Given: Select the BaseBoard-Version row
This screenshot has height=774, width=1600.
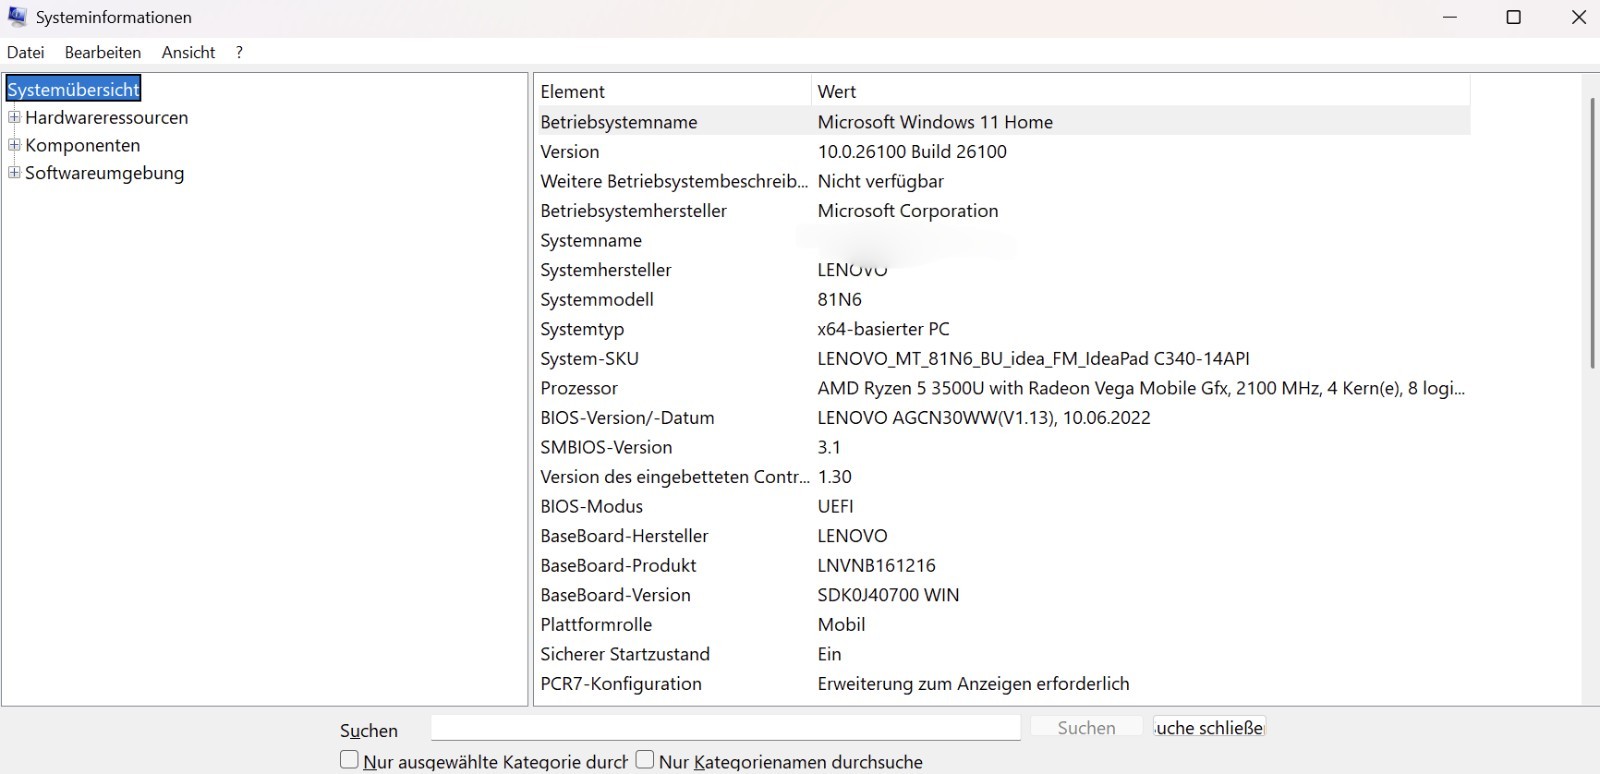Looking at the screenshot, I should [x=1002, y=595].
